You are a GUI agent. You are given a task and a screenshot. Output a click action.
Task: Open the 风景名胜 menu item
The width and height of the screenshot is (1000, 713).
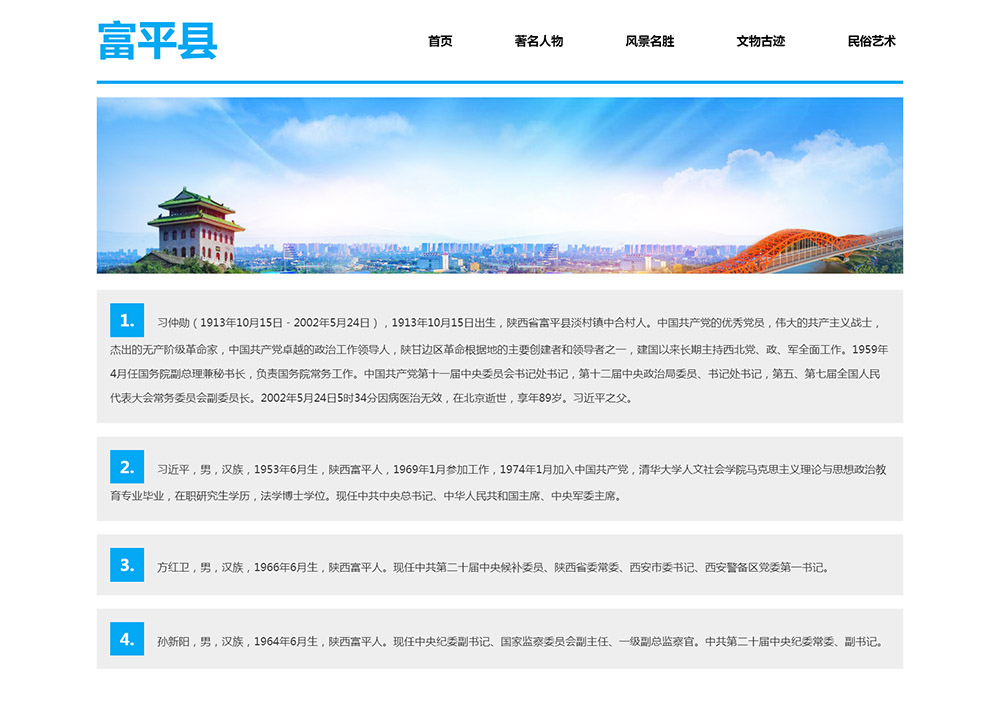649,41
